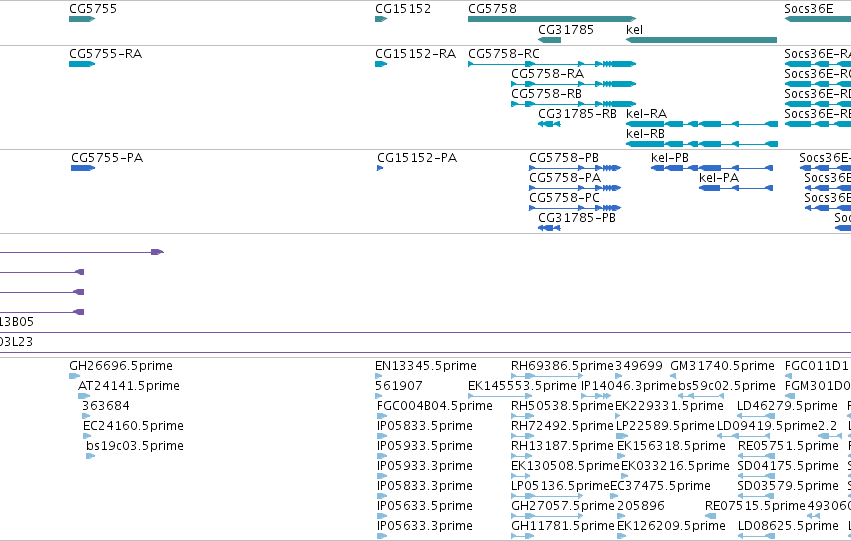Click the CG15152 gene label
This screenshot has width=851, height=541.
pos(403,9)
